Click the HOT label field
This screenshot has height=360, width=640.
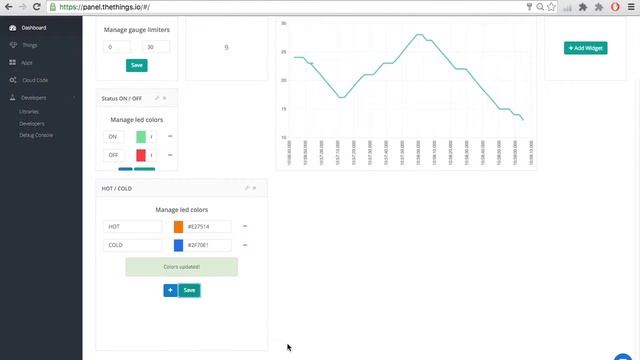(x=132, y=227)
